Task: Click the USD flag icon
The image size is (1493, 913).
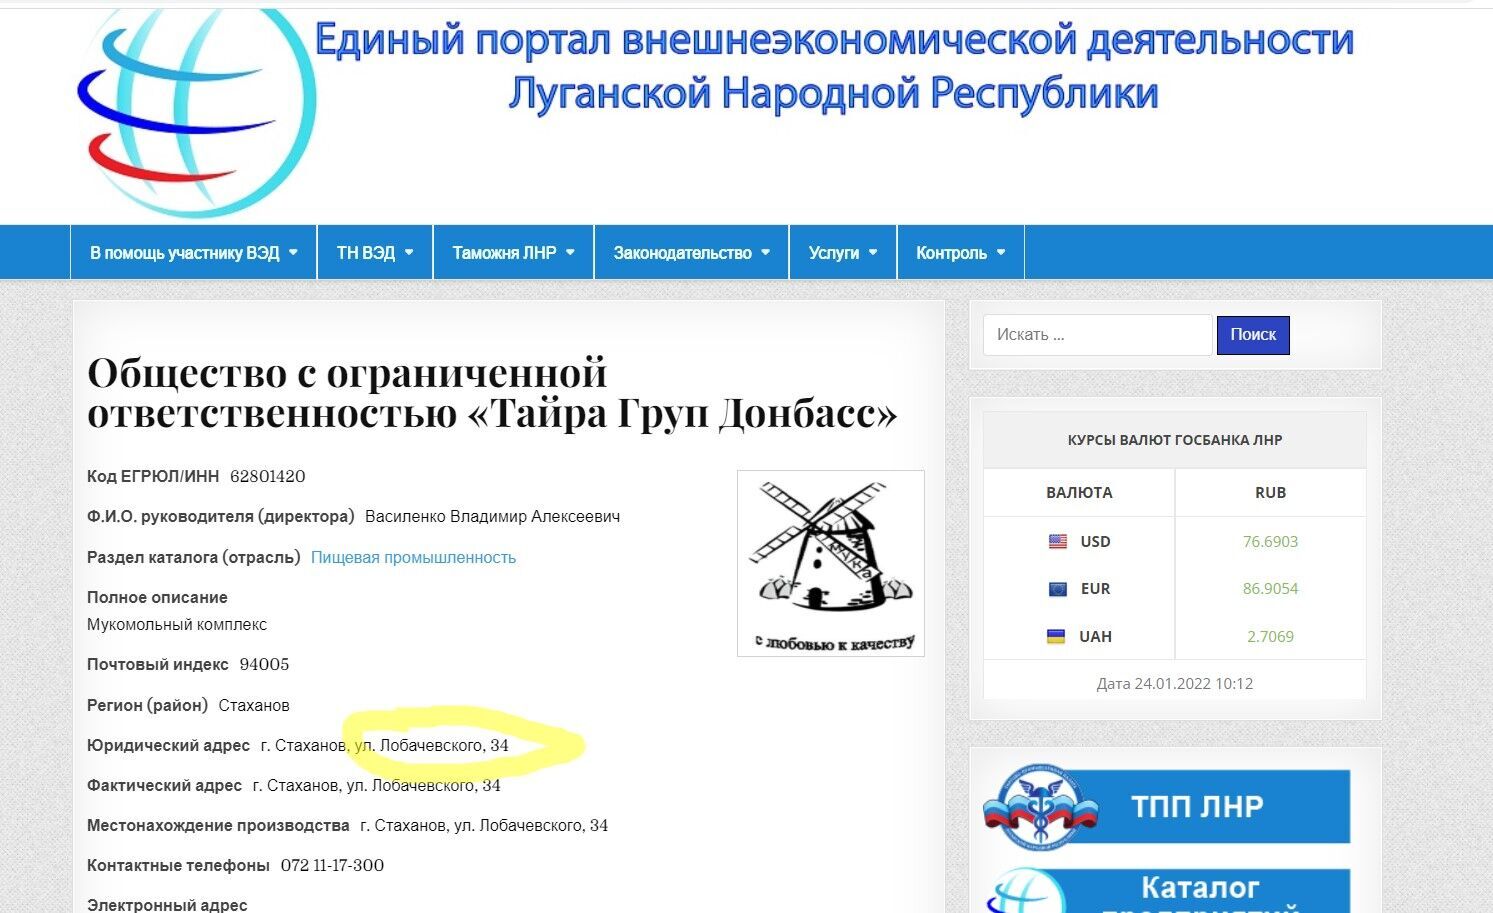Action: pos(1057,541)
